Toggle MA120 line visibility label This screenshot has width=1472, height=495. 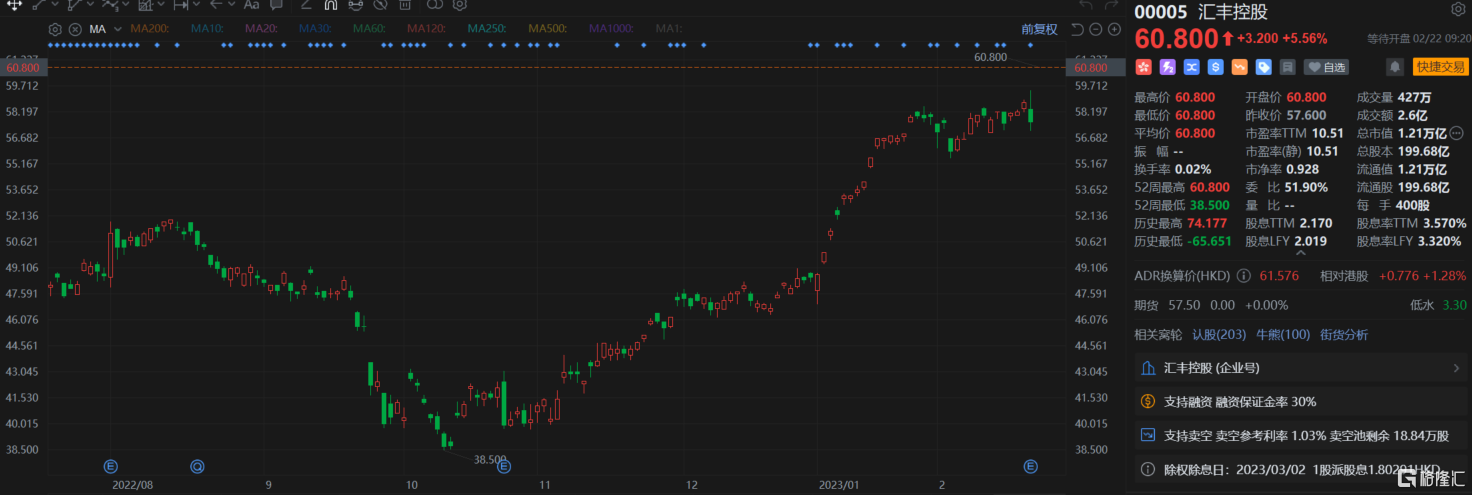pos(426,29)
